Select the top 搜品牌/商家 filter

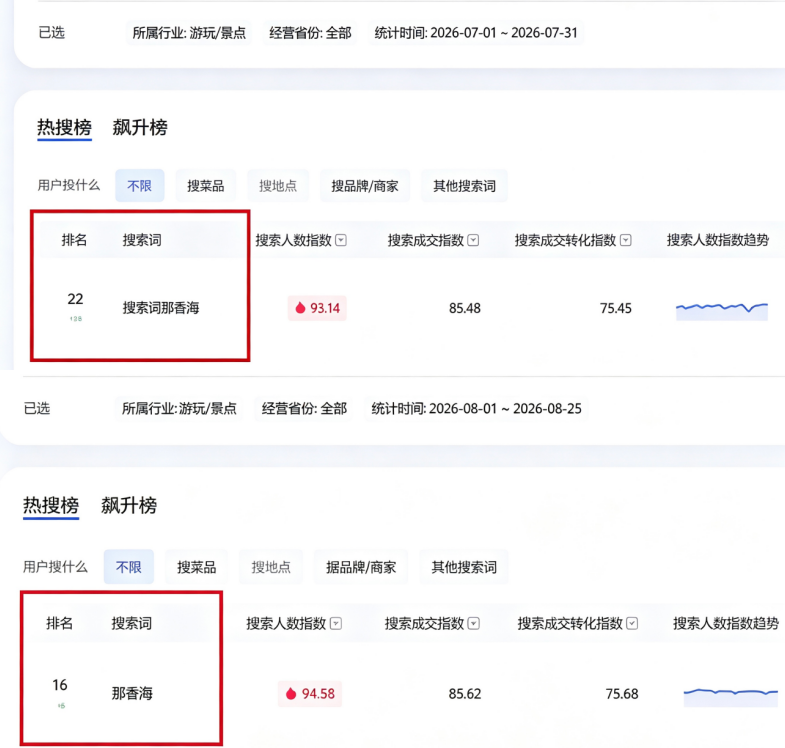(x=364, y=186)
